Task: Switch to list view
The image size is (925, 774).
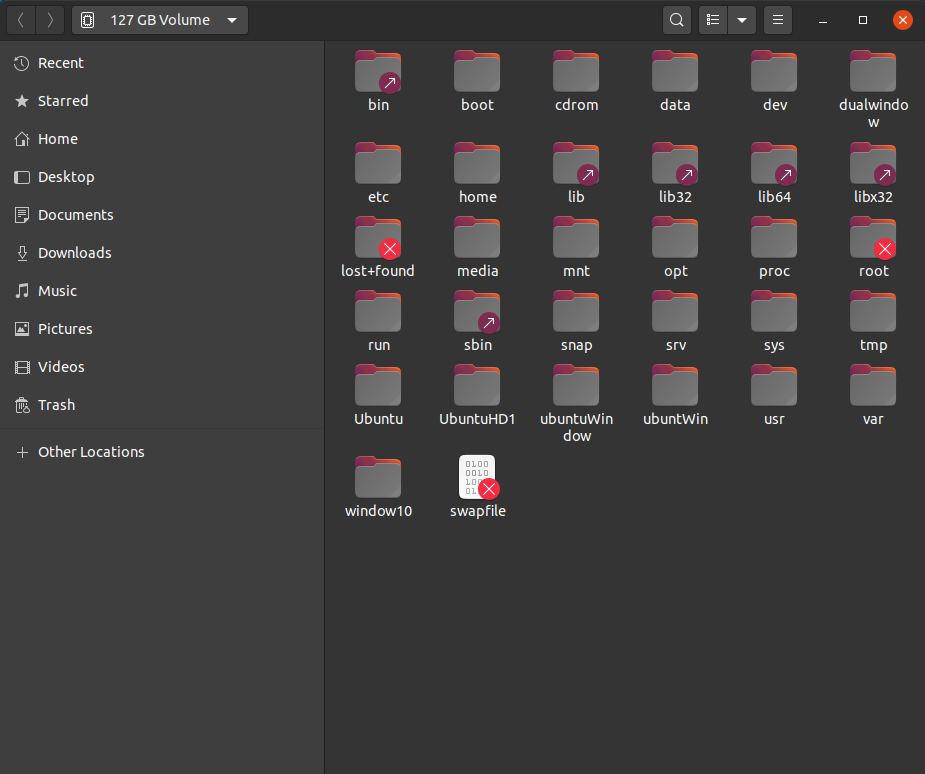Action: (713, 20)
